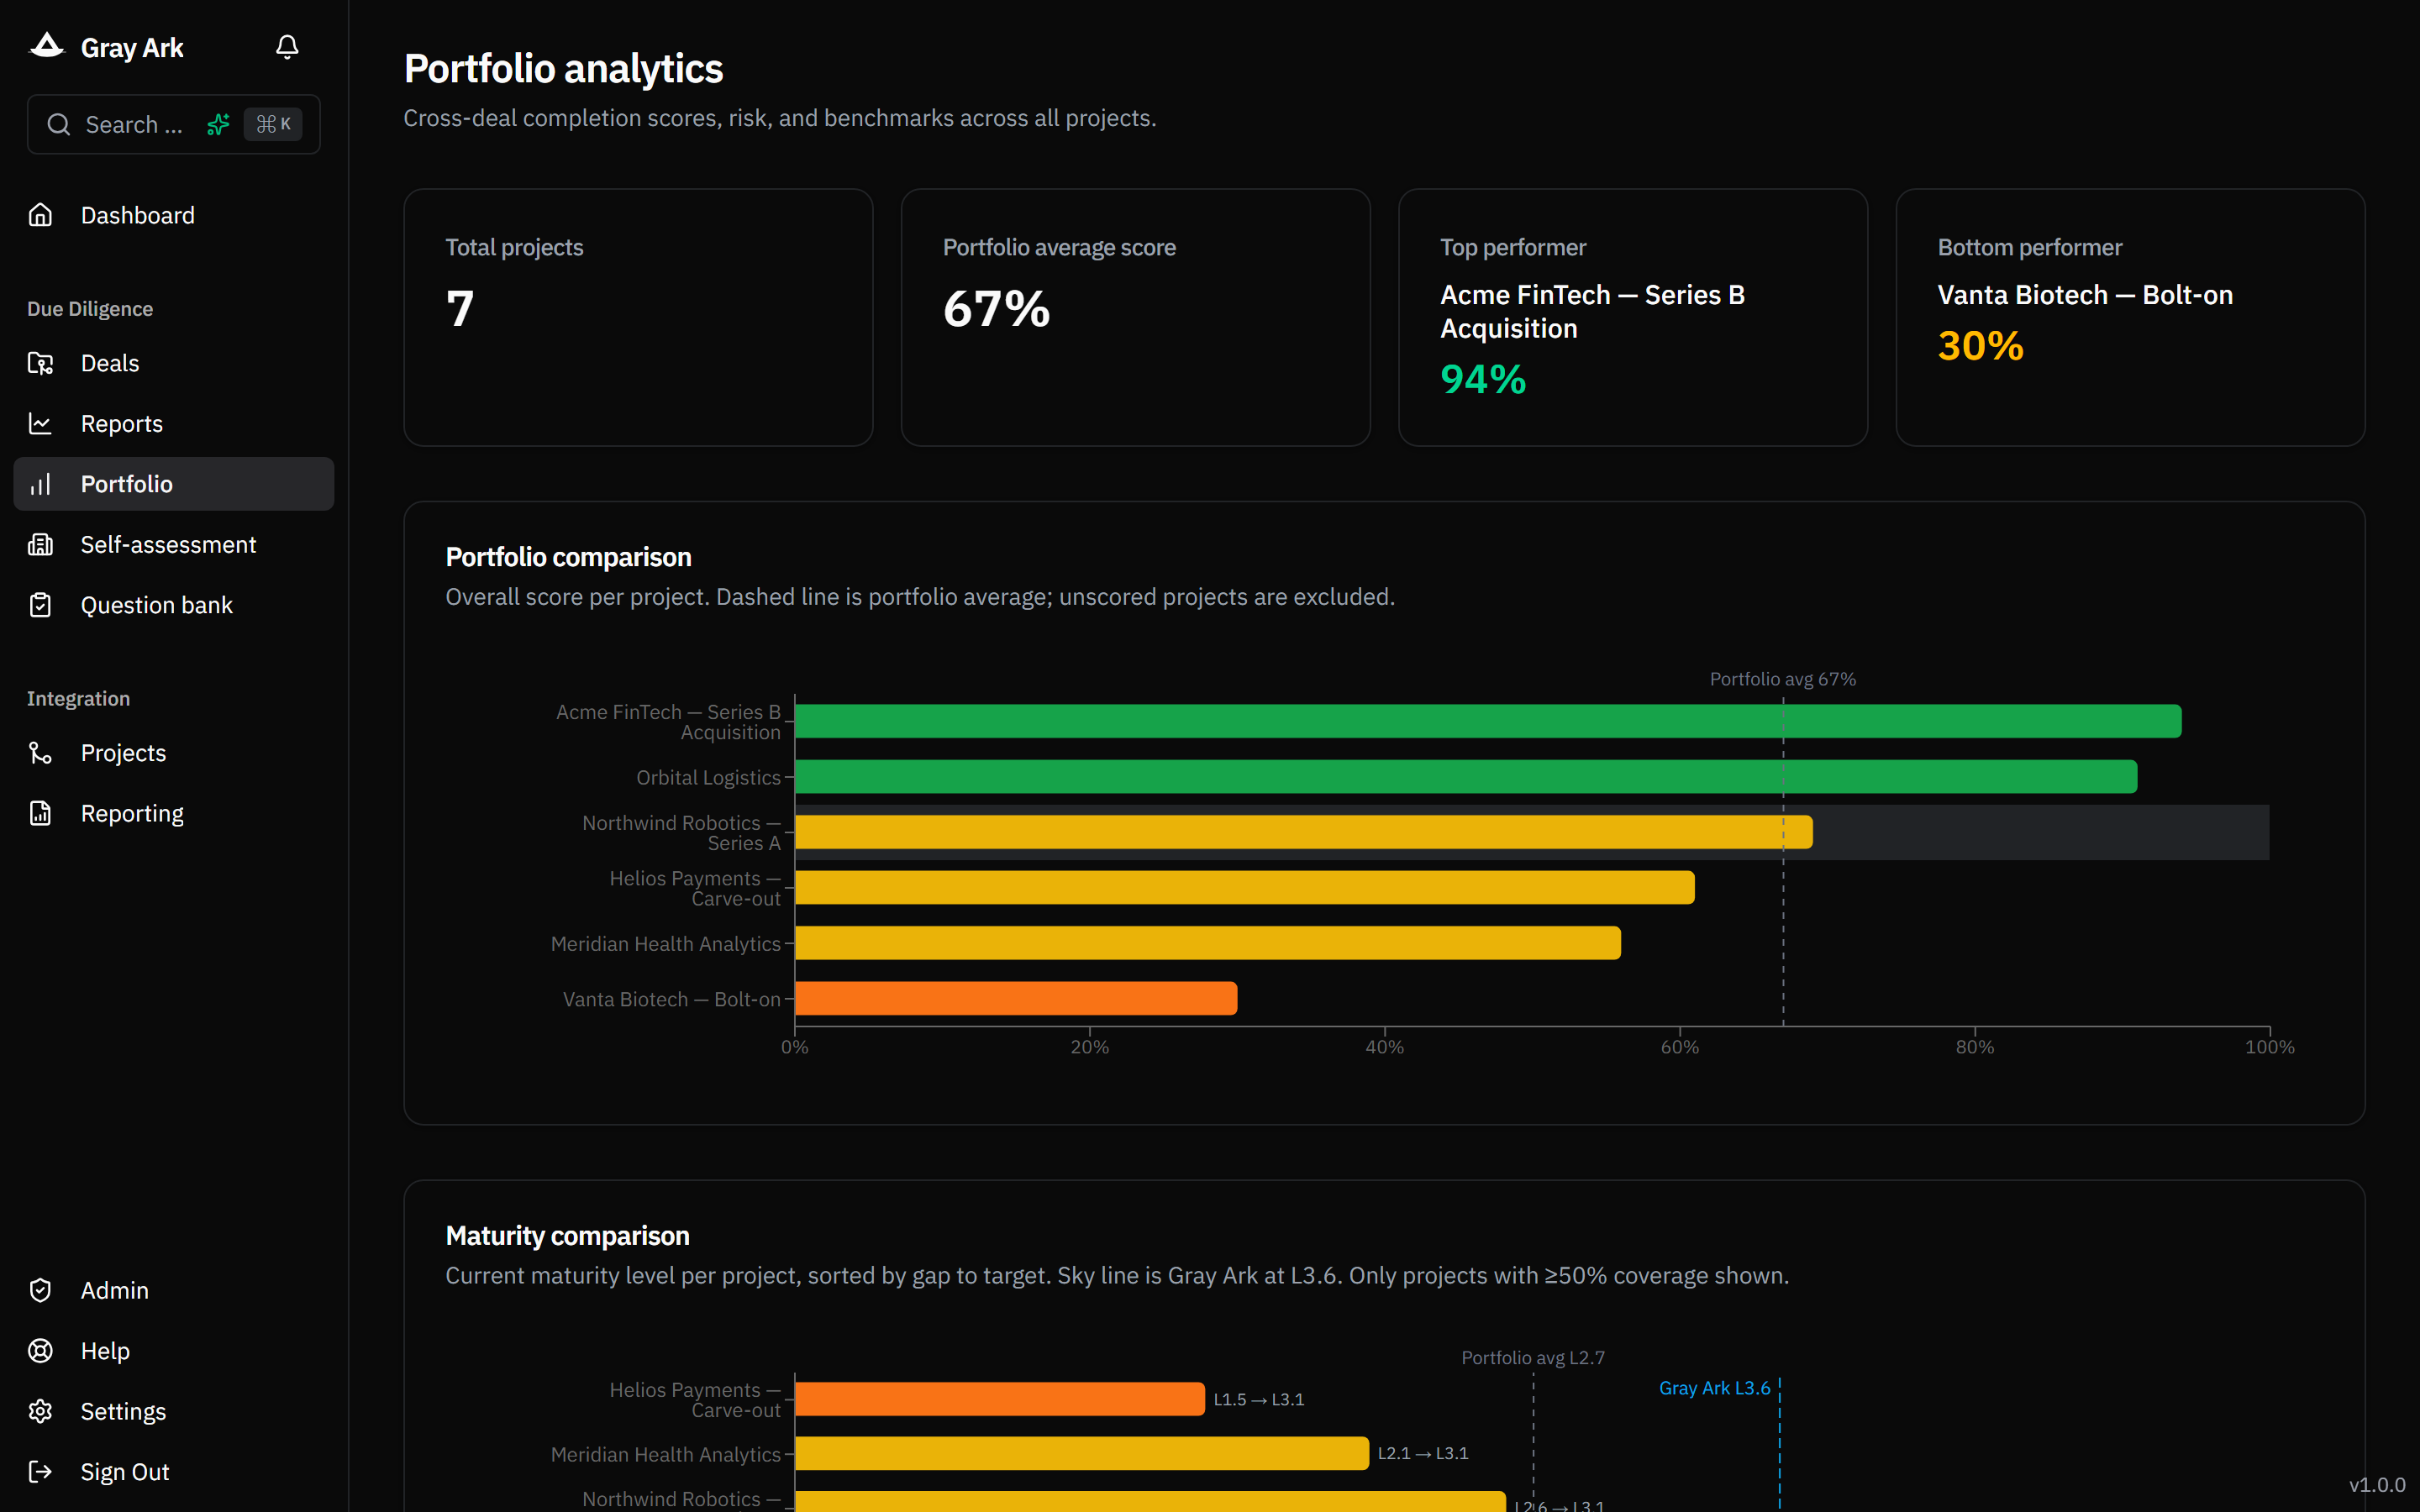Click the 'Gray Ark L3.6' label

coord(1714,1388)
